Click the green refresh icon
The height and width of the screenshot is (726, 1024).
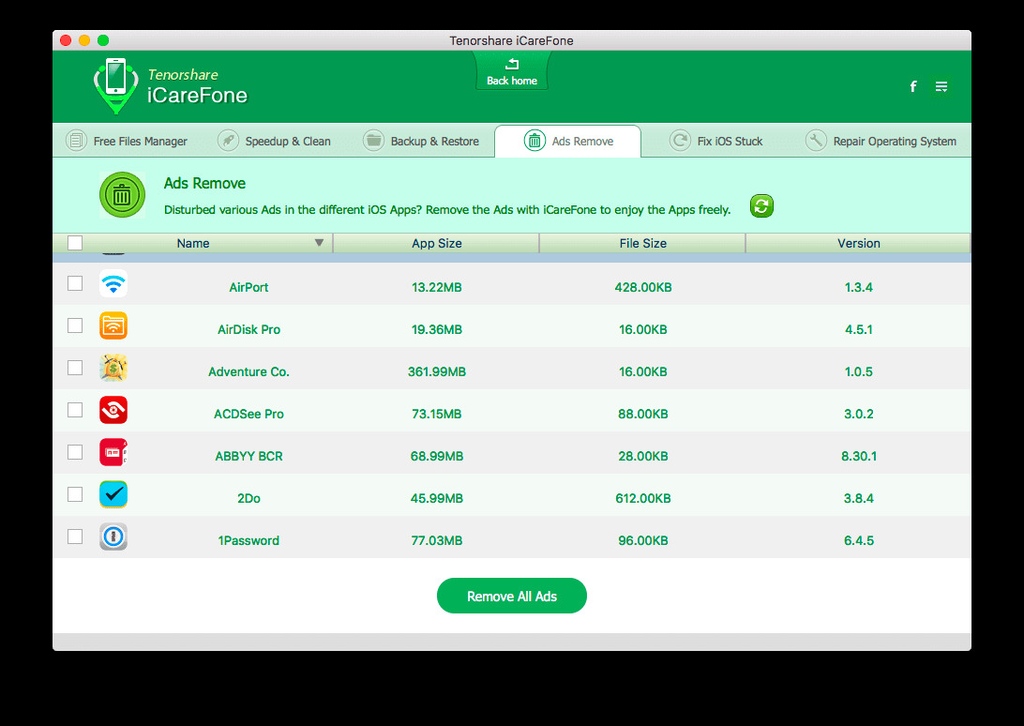761,206
